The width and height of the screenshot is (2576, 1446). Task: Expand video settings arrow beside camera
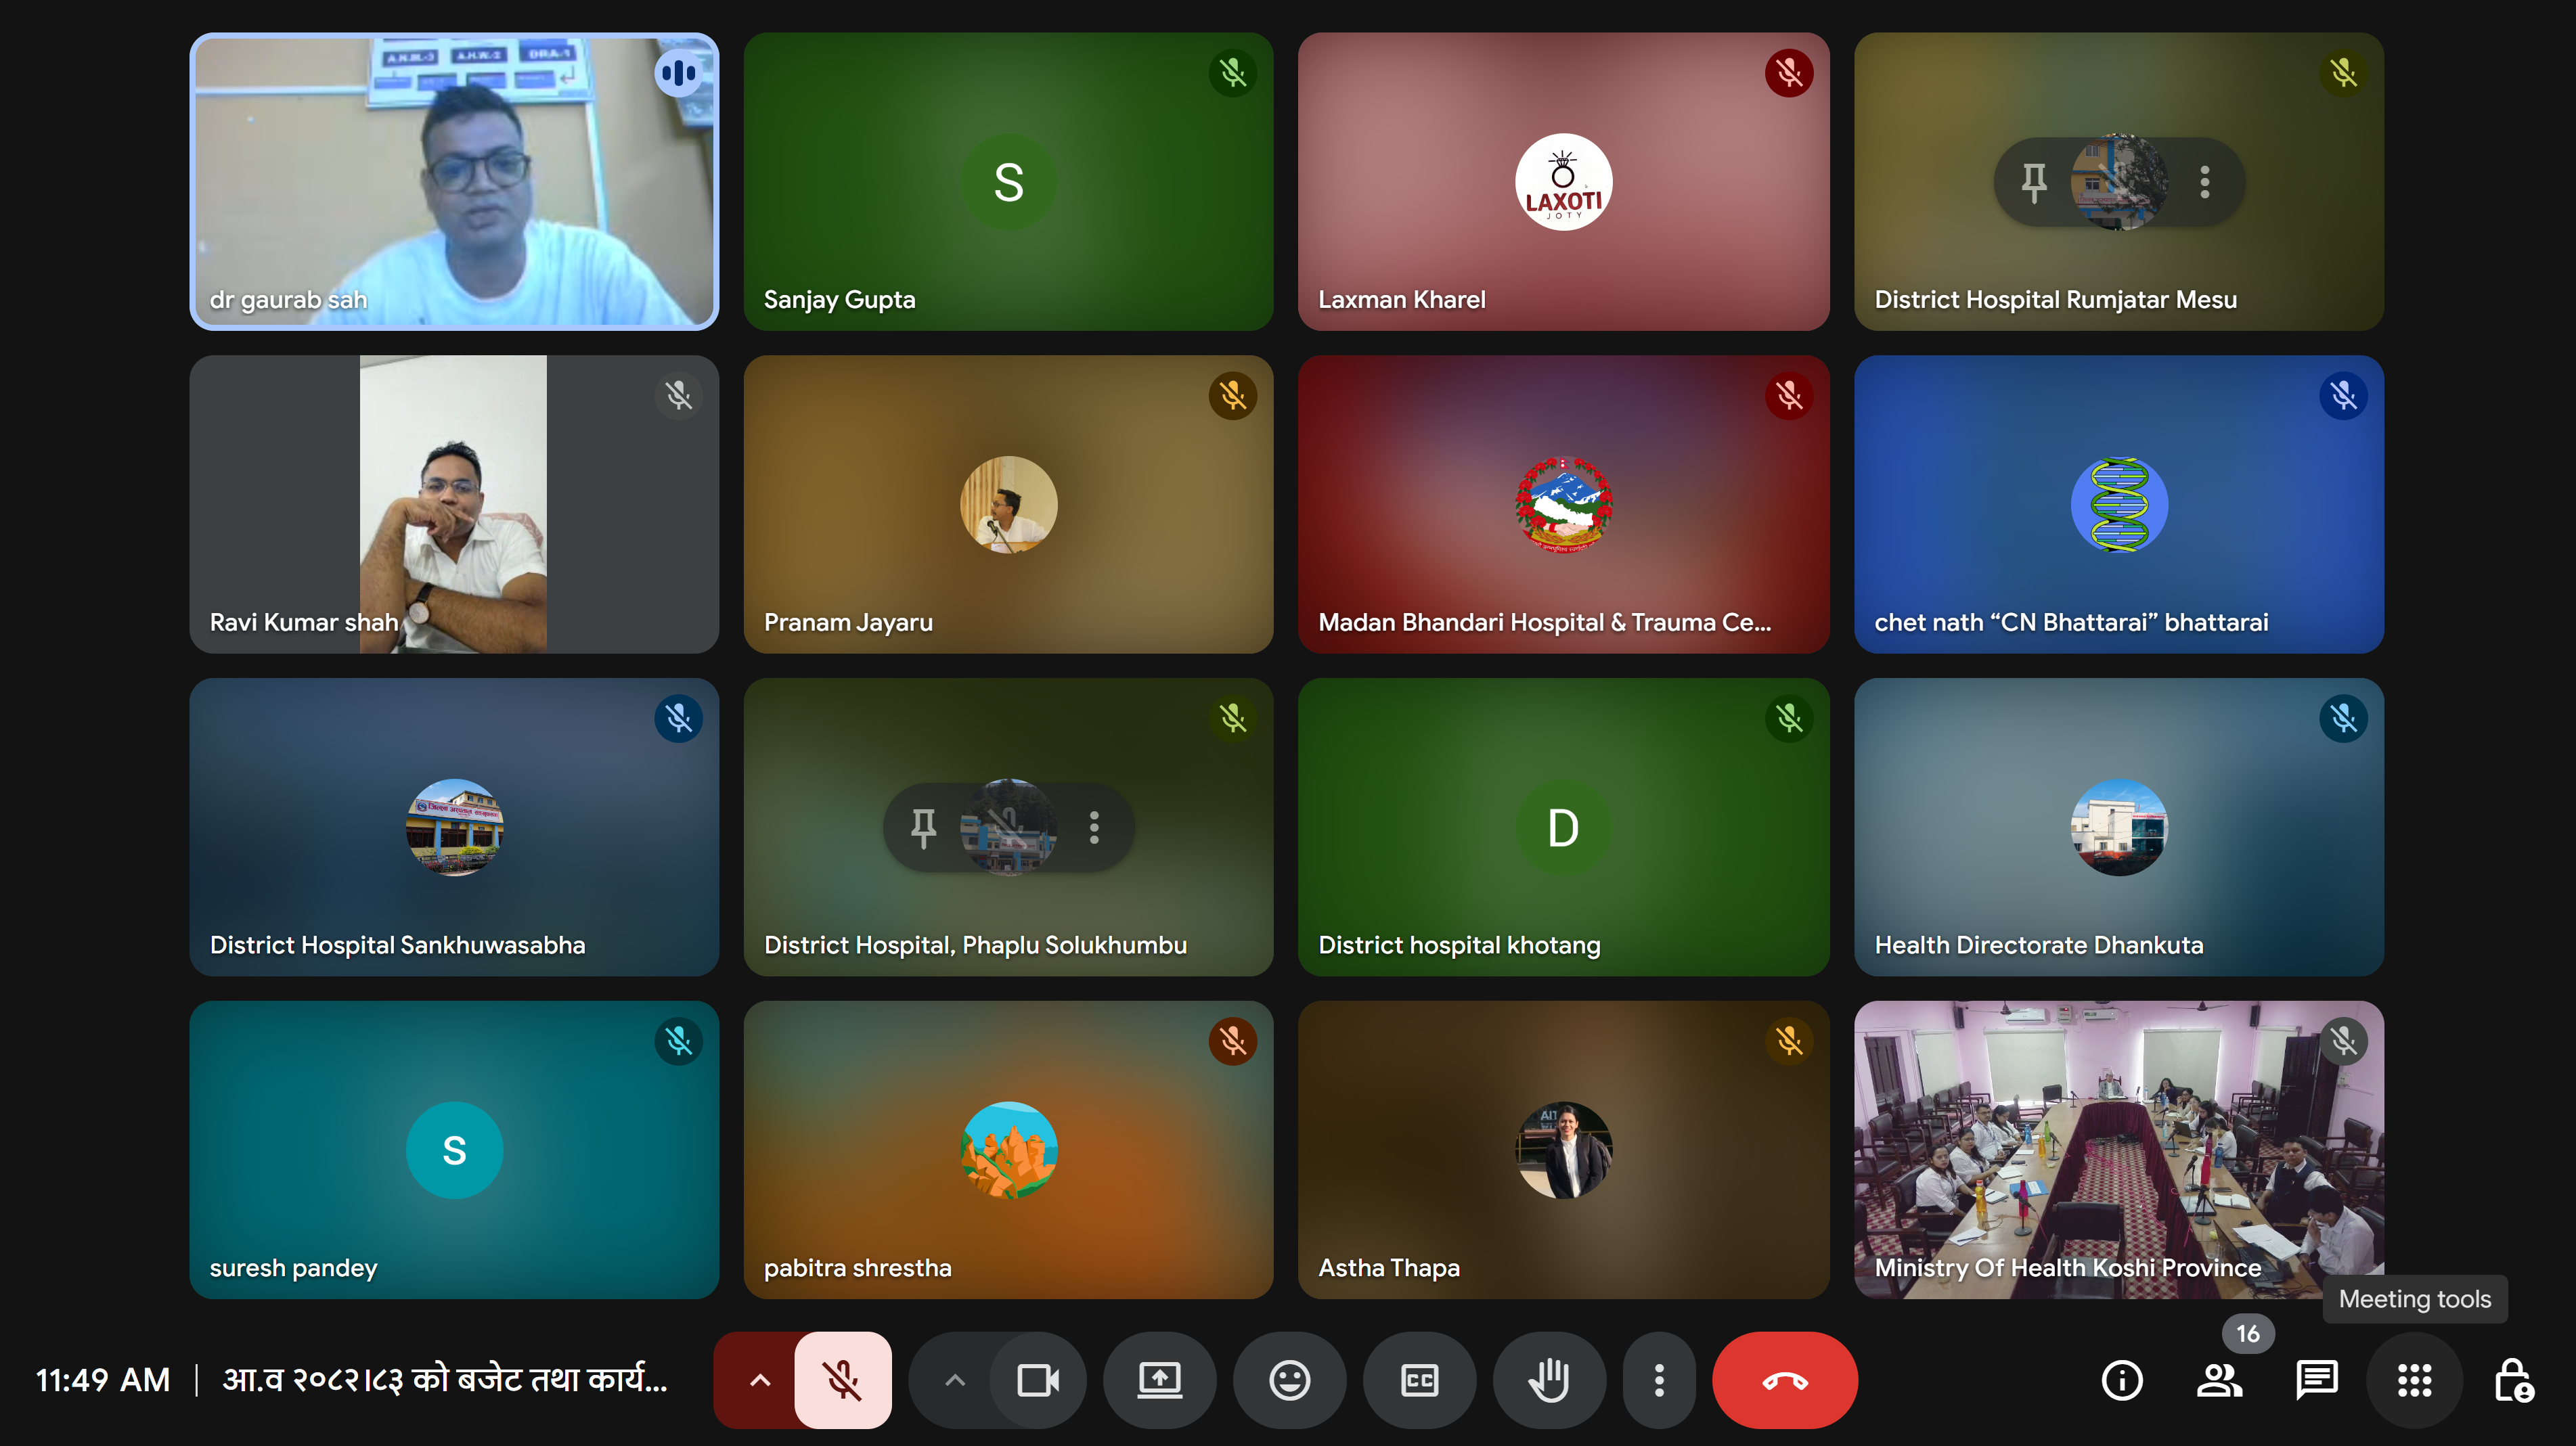pos(955,1380)
